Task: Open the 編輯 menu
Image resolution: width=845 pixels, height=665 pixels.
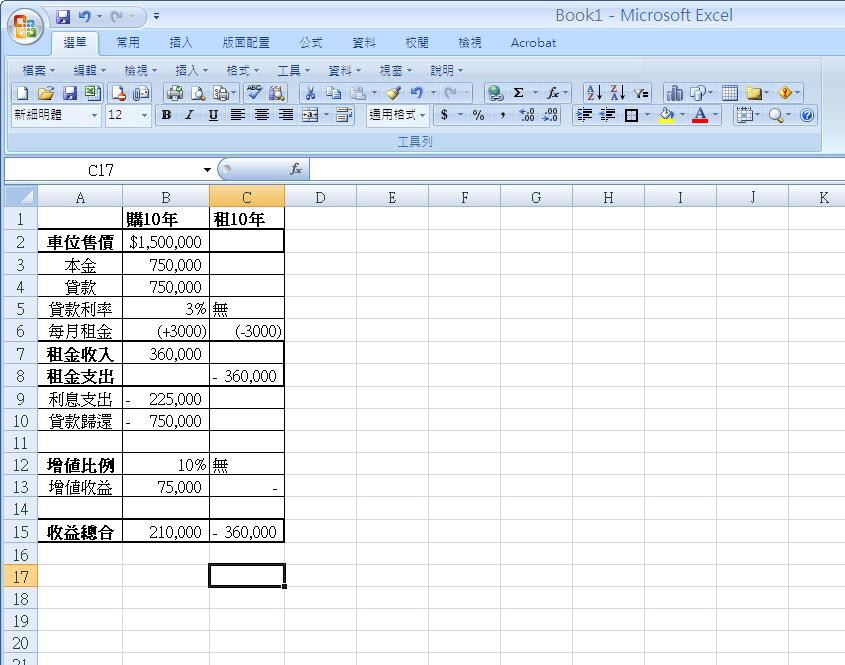Action: tap(89, 71)
